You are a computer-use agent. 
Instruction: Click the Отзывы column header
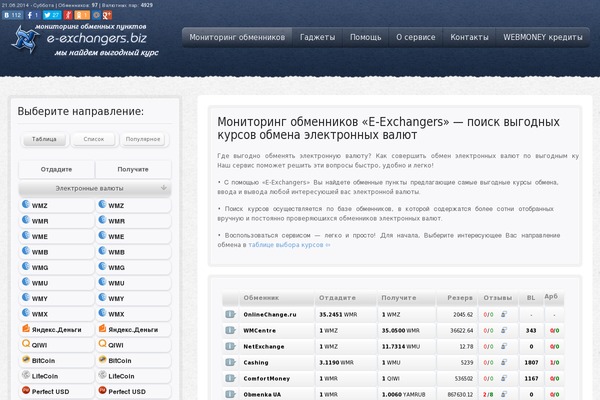click(497, 298)
